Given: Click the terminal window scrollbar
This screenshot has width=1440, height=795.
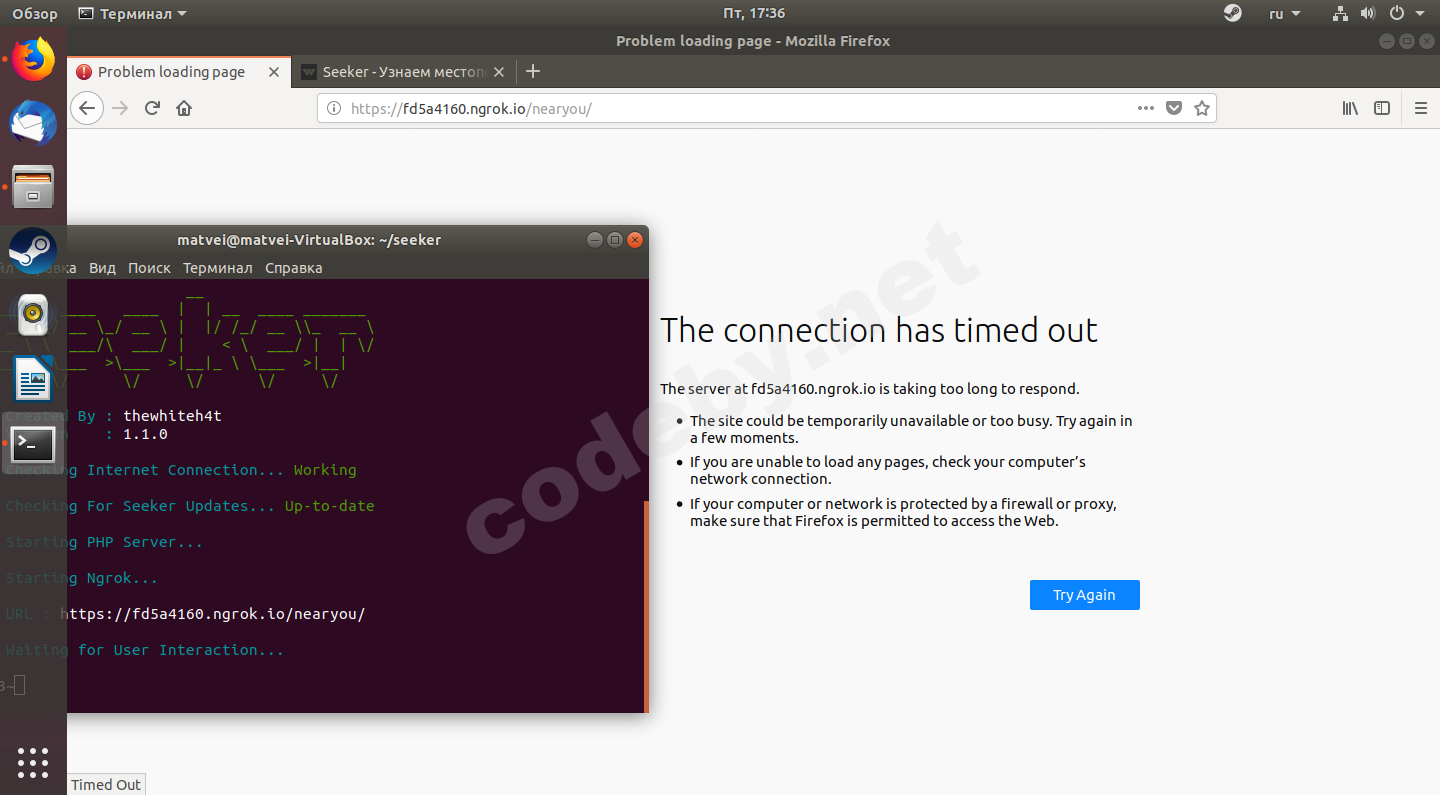Looking at the screenshot, I should click(646, 606).
